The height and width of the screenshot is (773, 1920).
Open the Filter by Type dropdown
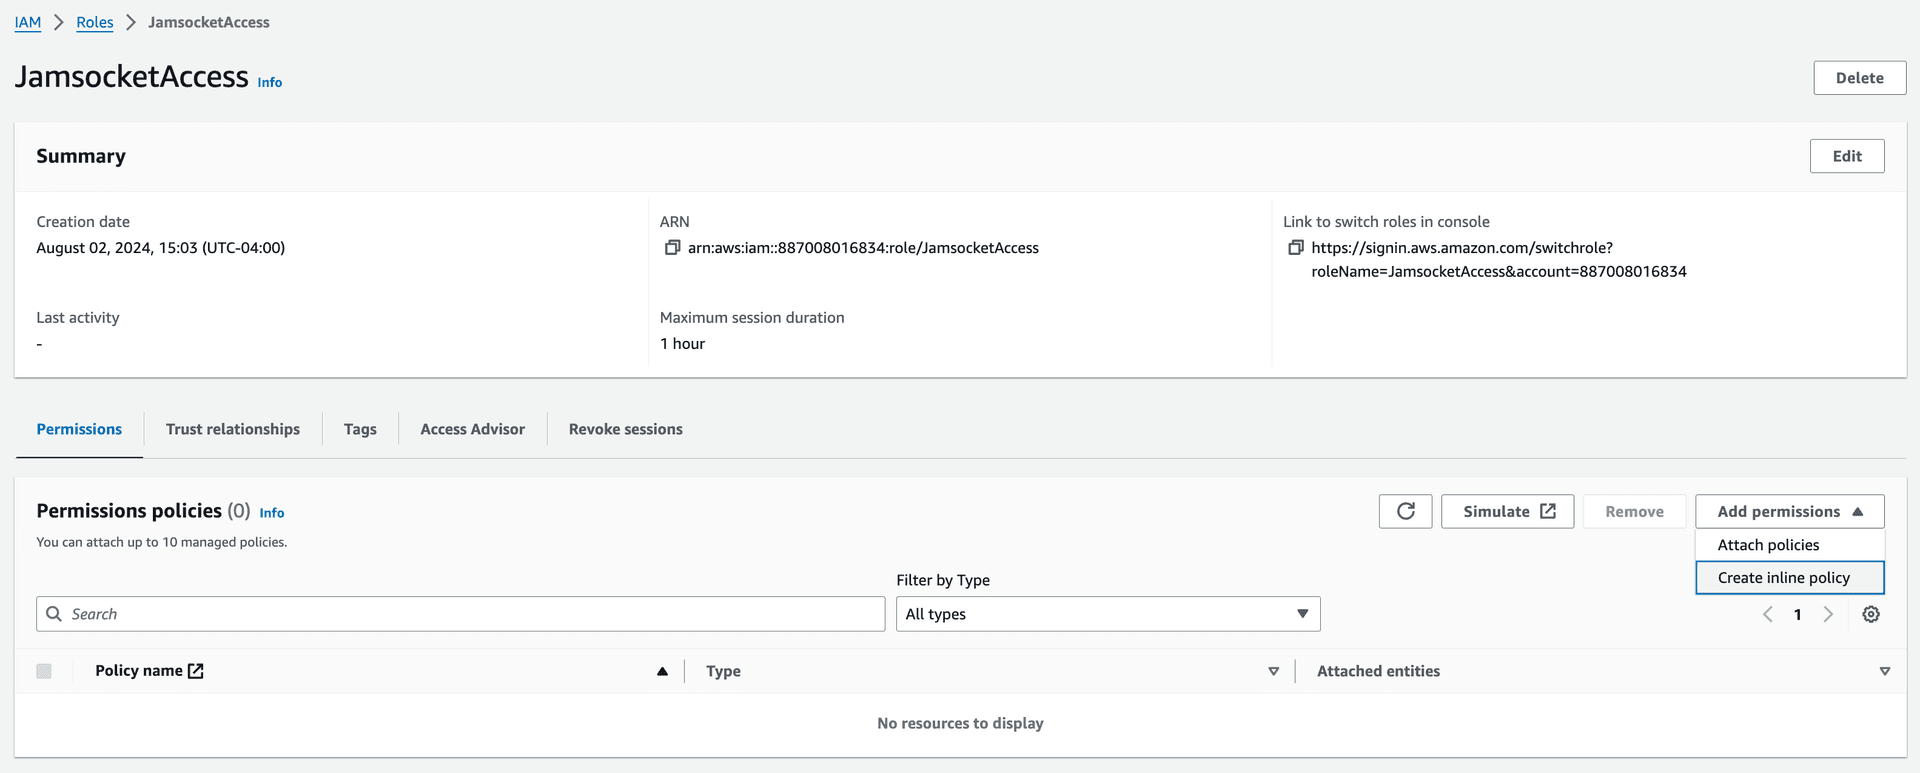[1108, 614]
